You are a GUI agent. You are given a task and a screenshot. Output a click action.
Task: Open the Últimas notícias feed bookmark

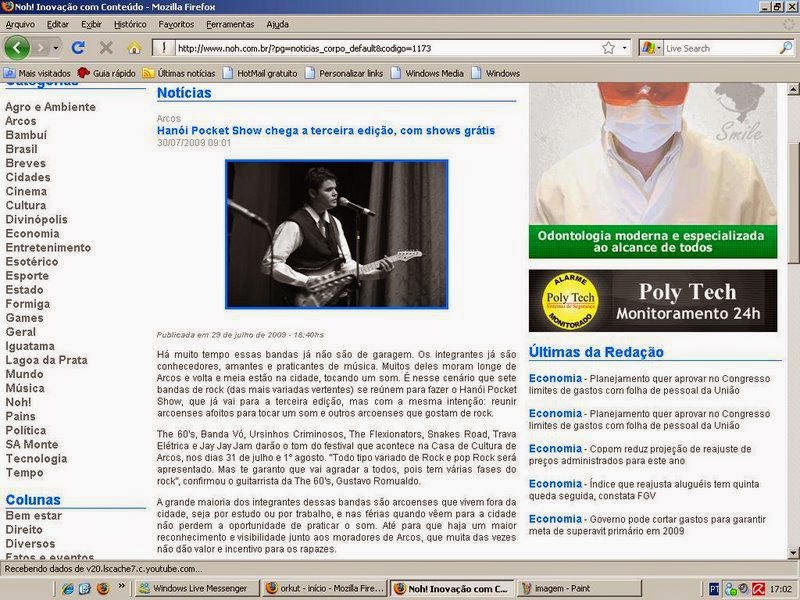pos(179,73)
